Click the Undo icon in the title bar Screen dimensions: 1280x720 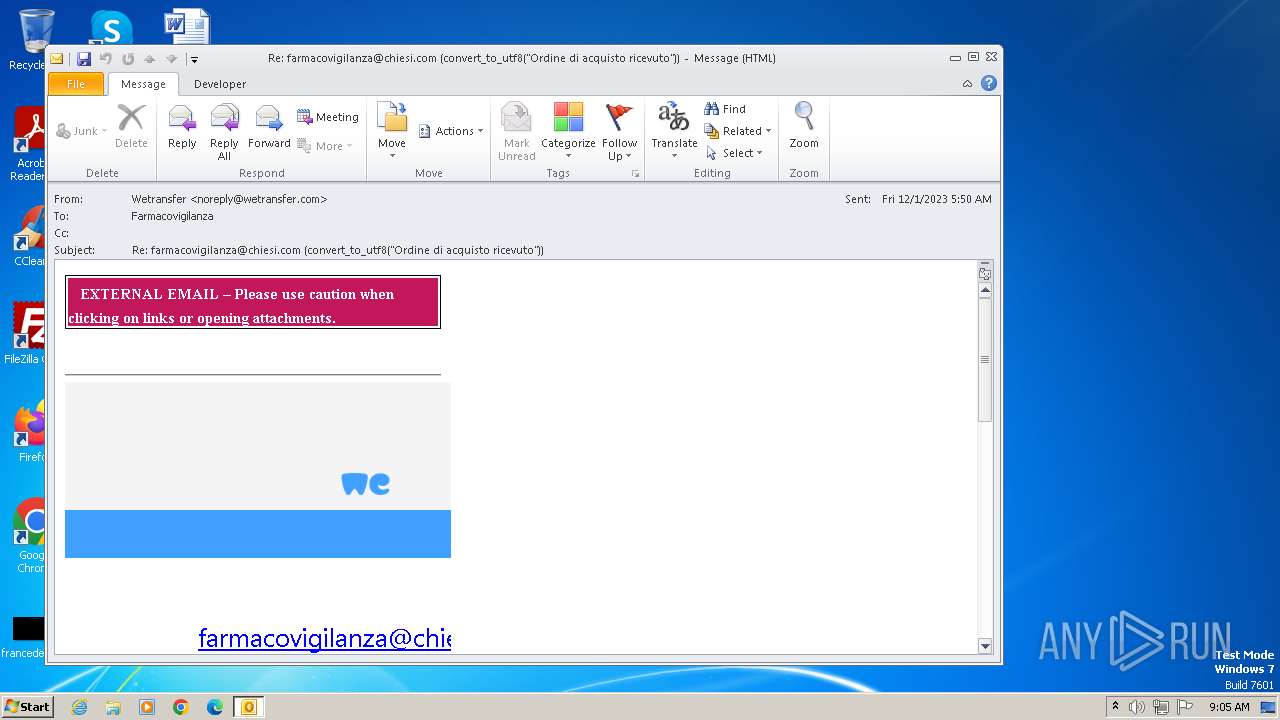[105, 59]
